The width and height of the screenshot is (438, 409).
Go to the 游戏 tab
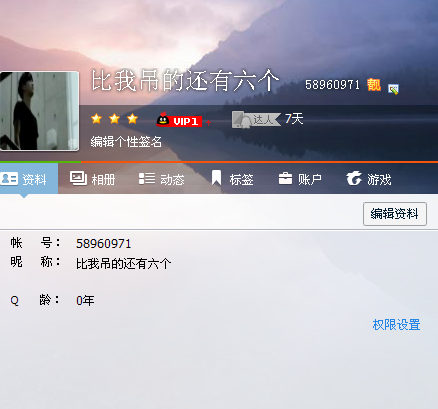(369, 179)
